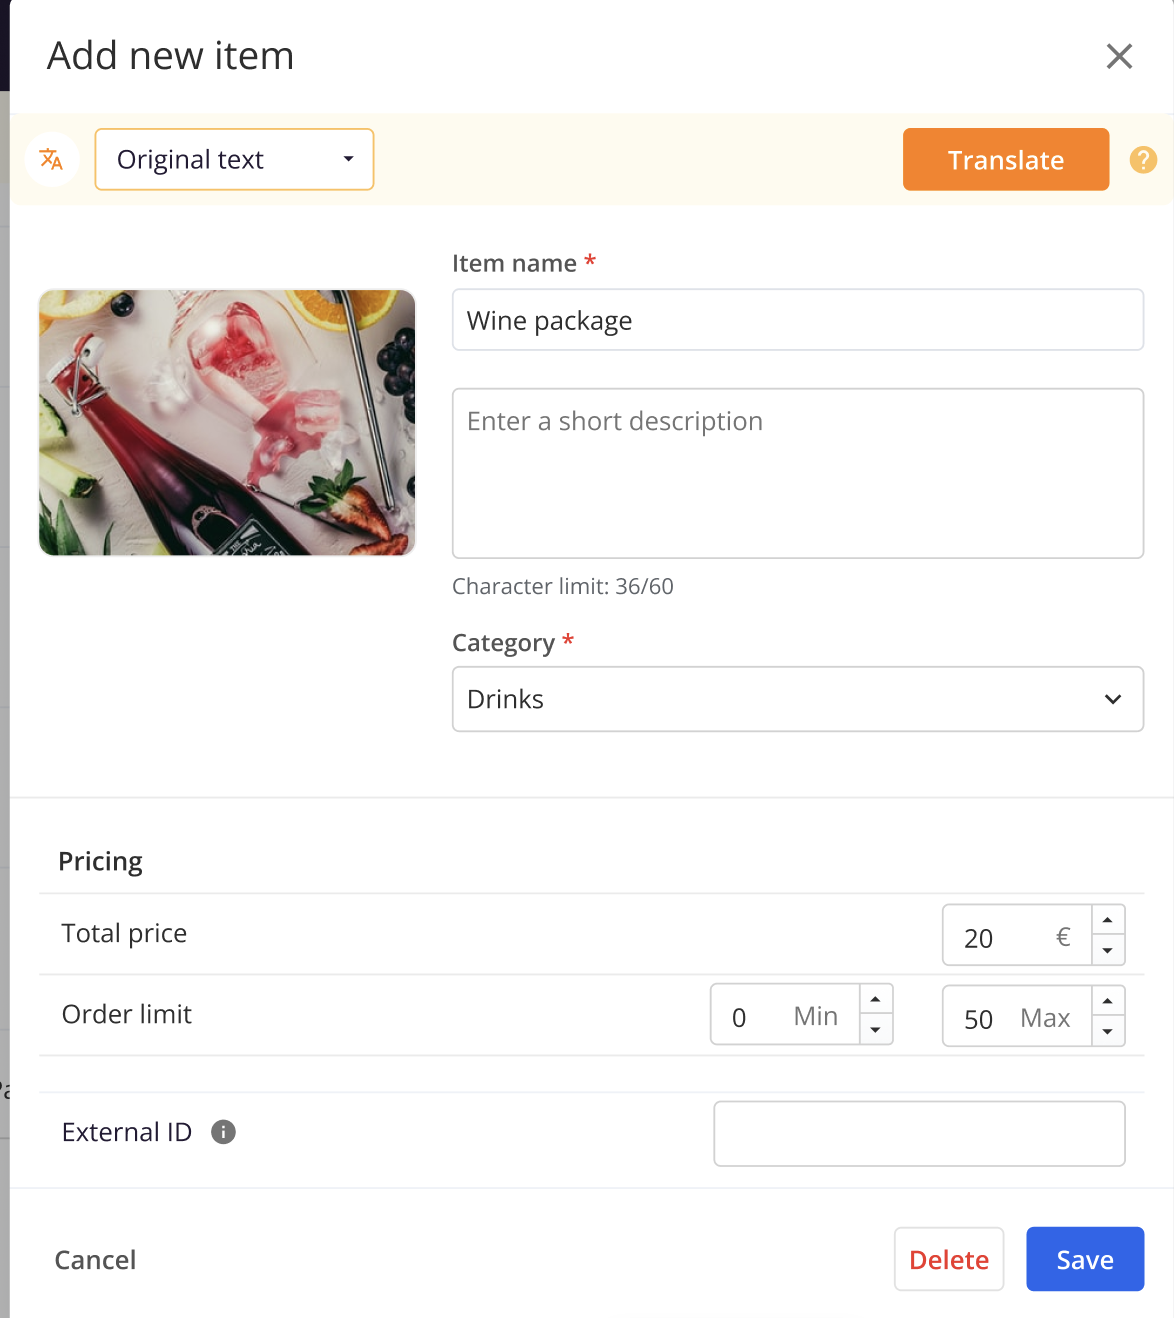Image resolution: width=1174 pixels, height=1318 pixels.
Task: Click the Item name field
Action: click(798, 320)
